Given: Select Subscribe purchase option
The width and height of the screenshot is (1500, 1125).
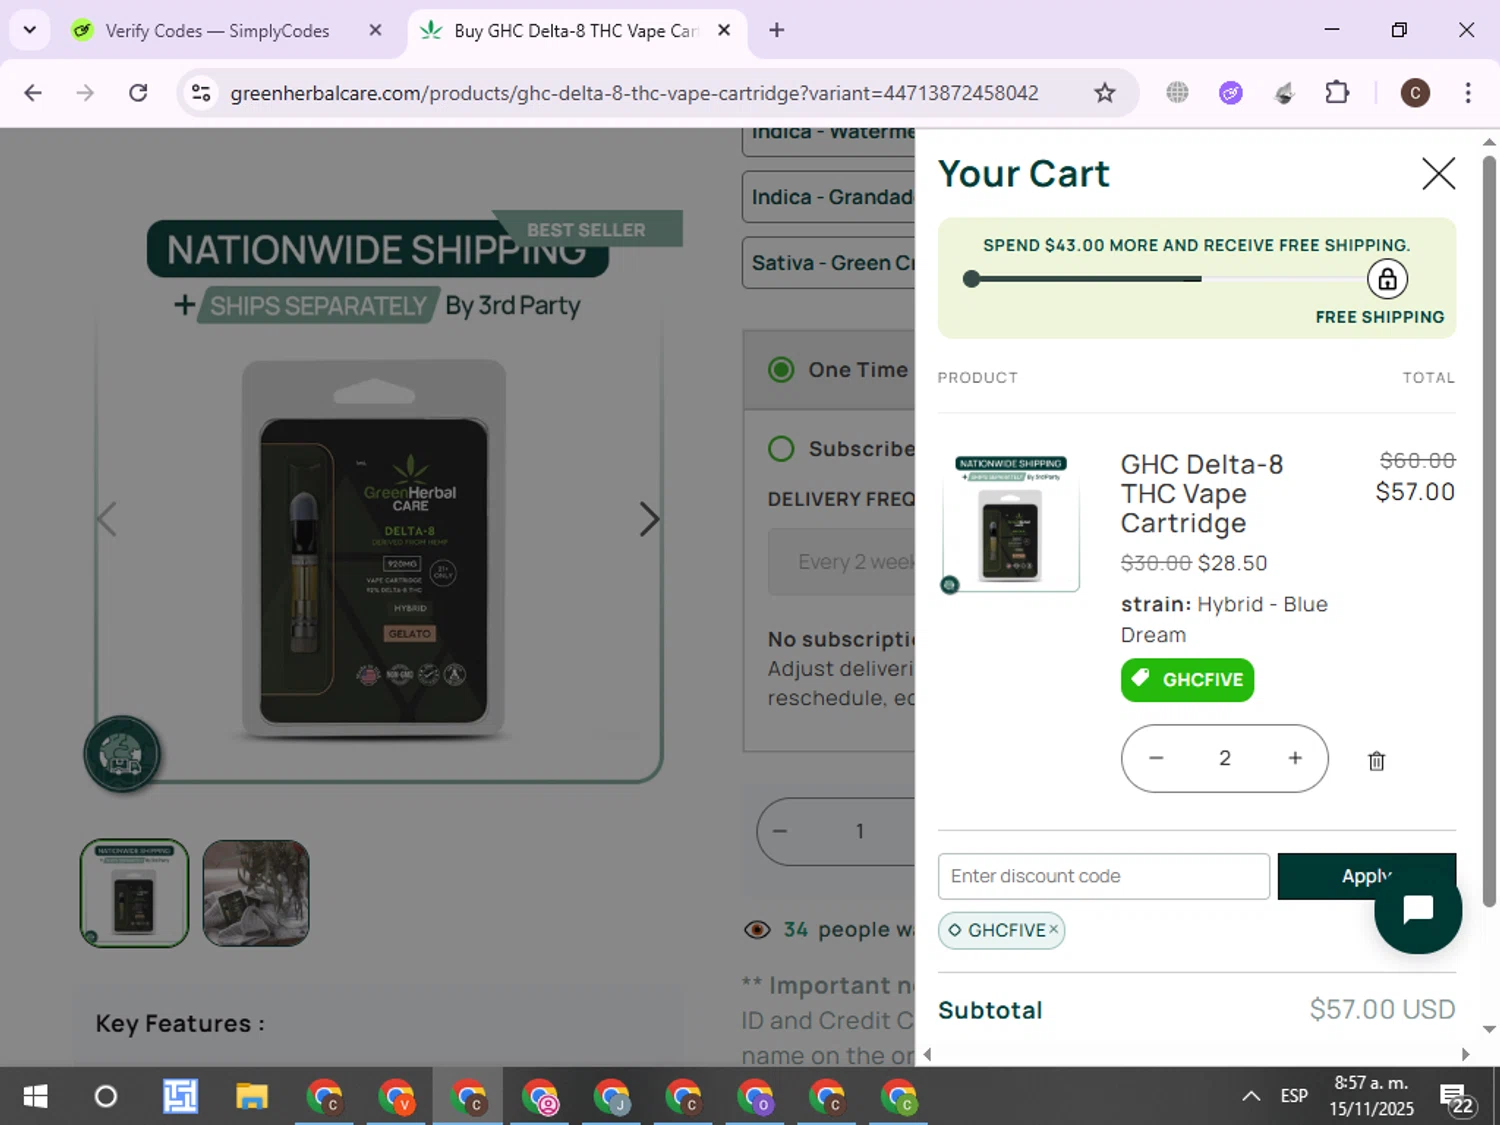Looking at the screenshot, I should click(781, 449).
